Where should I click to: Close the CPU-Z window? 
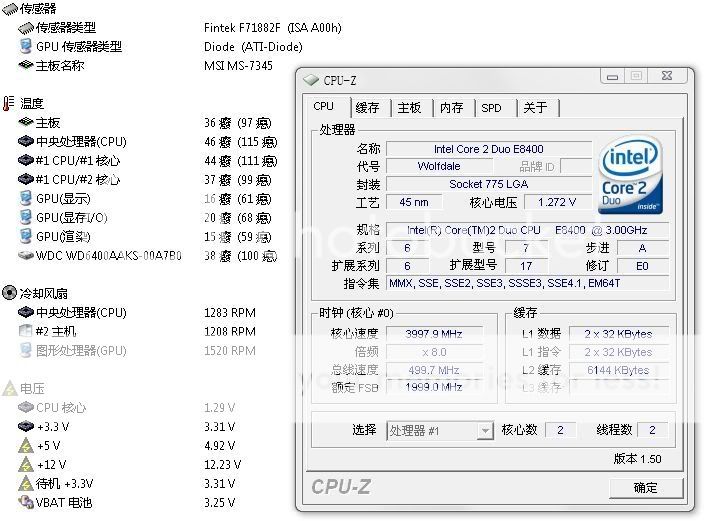664,77
